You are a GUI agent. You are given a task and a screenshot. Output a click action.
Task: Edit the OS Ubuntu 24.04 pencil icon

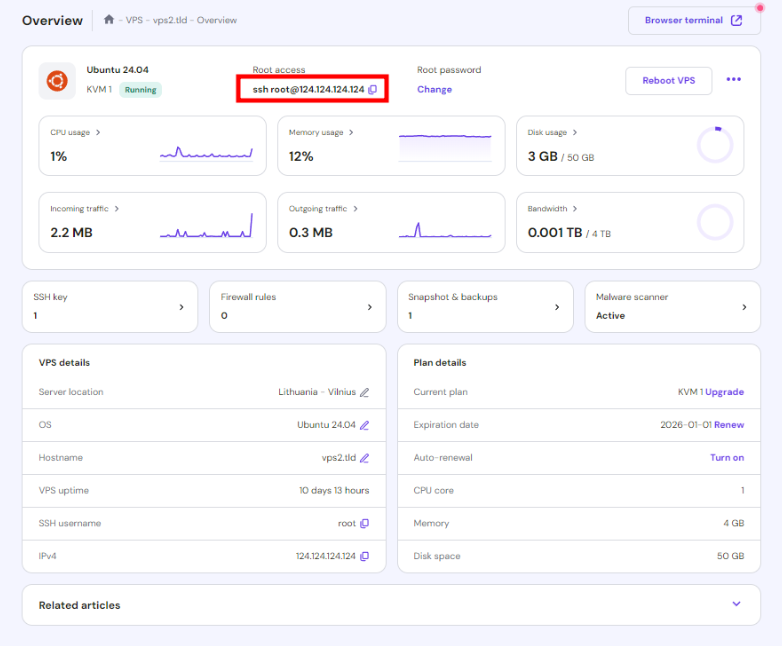[364, 425]
